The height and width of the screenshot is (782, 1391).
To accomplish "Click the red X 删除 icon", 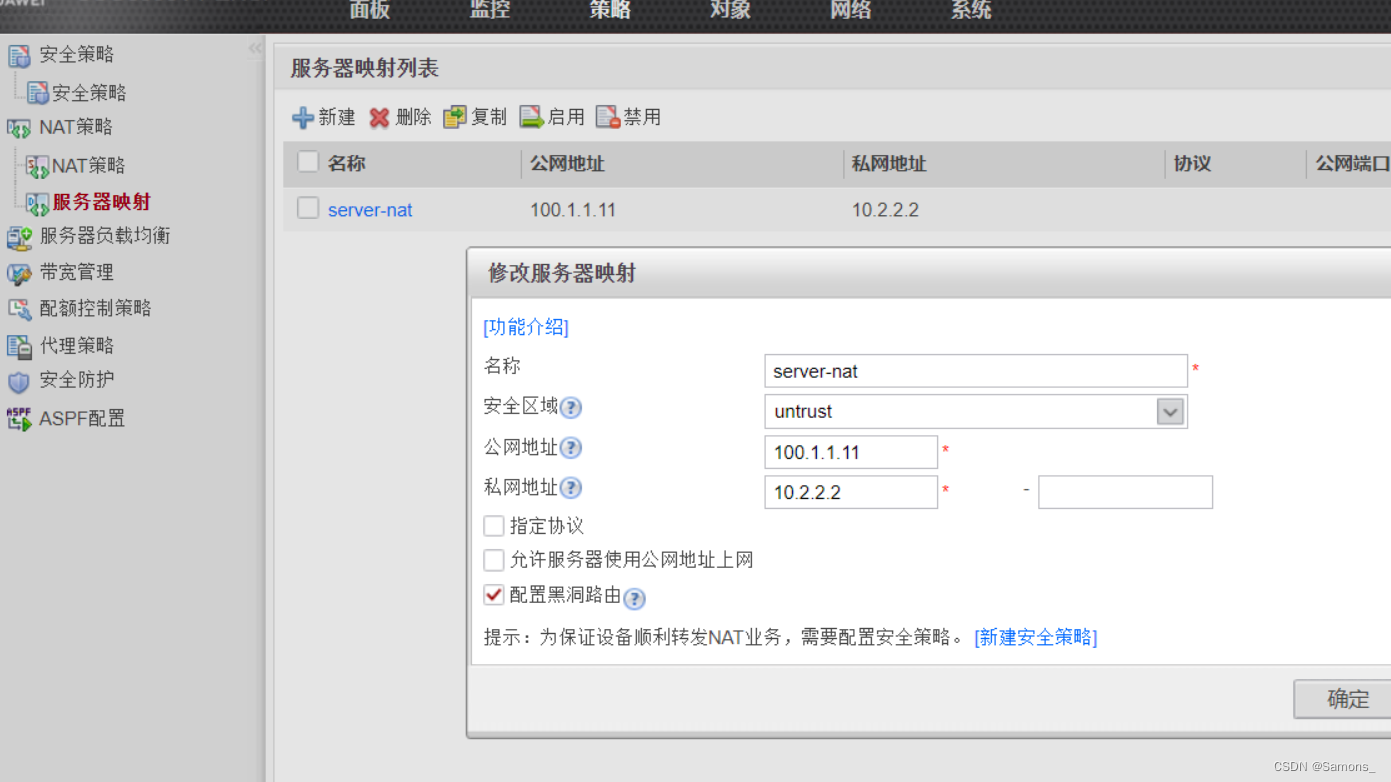I will pyautogui.click(x=379, y=118).
